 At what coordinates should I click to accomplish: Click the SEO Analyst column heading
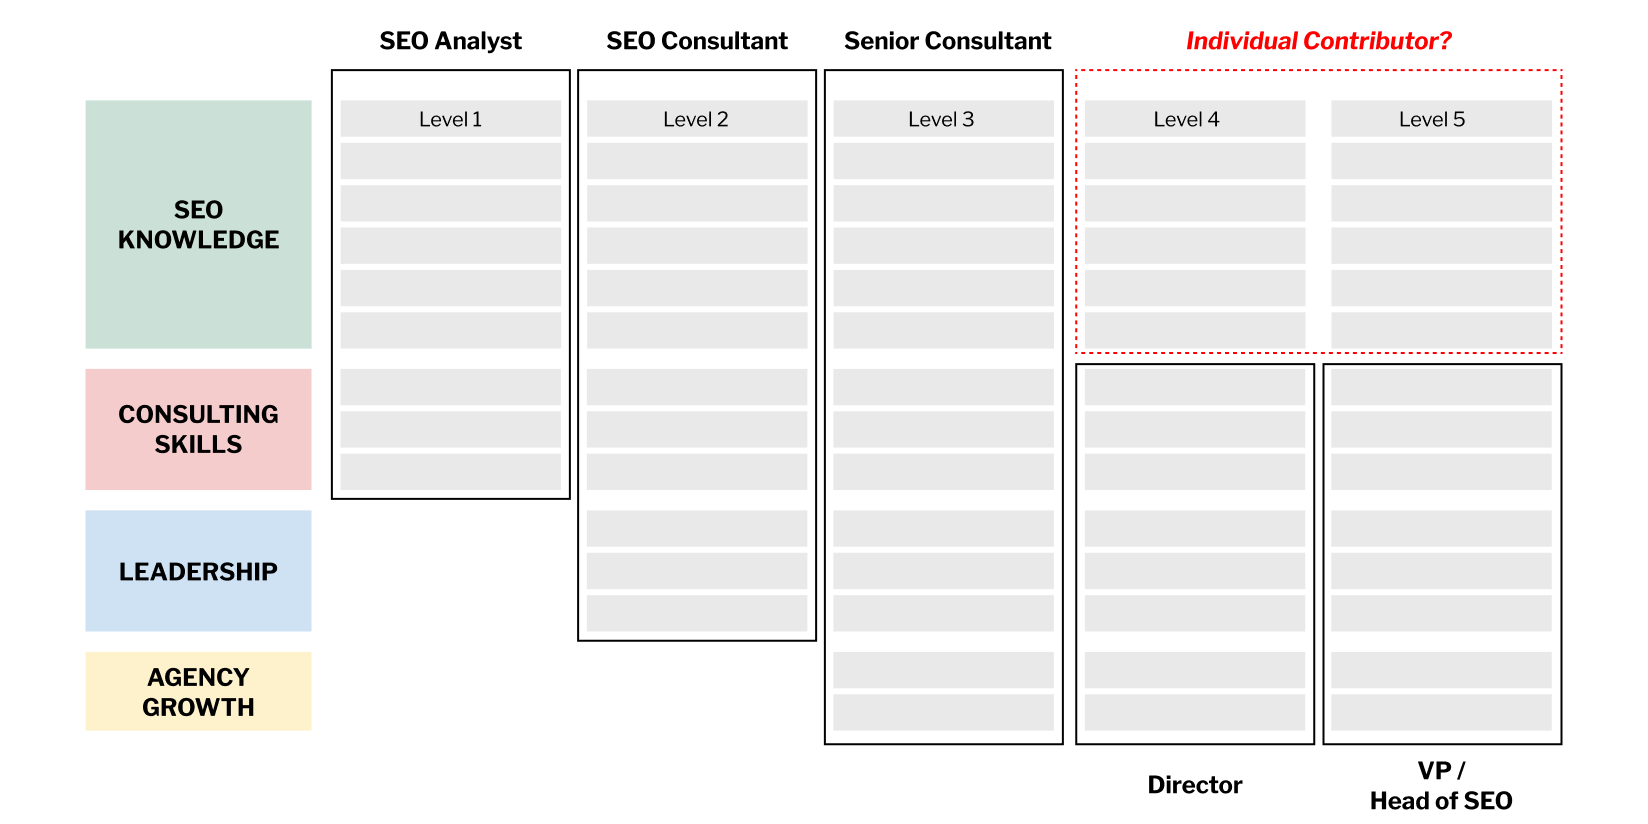[451, 41]
